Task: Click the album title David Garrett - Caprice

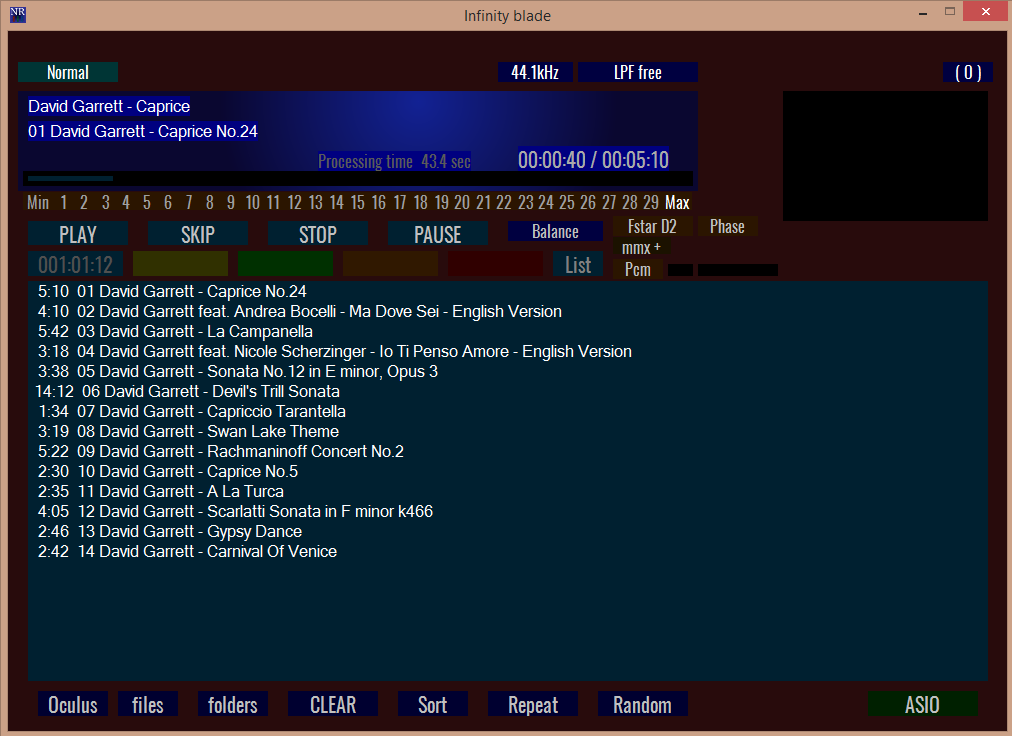Action: (x=109, y=106)
